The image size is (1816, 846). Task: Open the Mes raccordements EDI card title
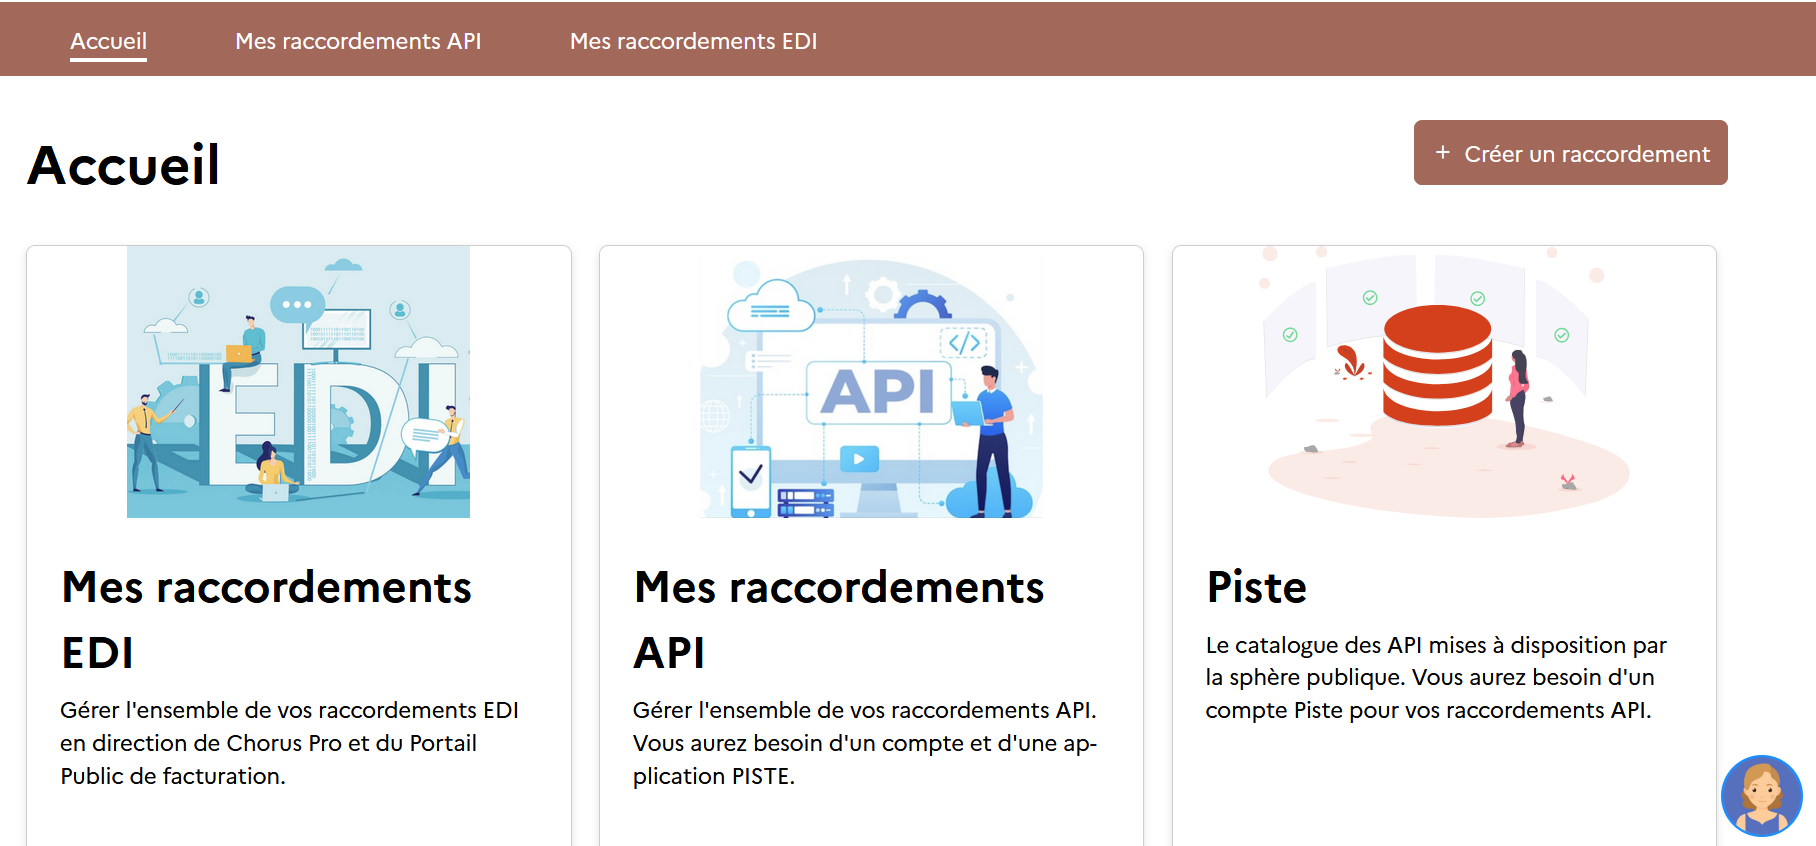(x=266, y=619)
